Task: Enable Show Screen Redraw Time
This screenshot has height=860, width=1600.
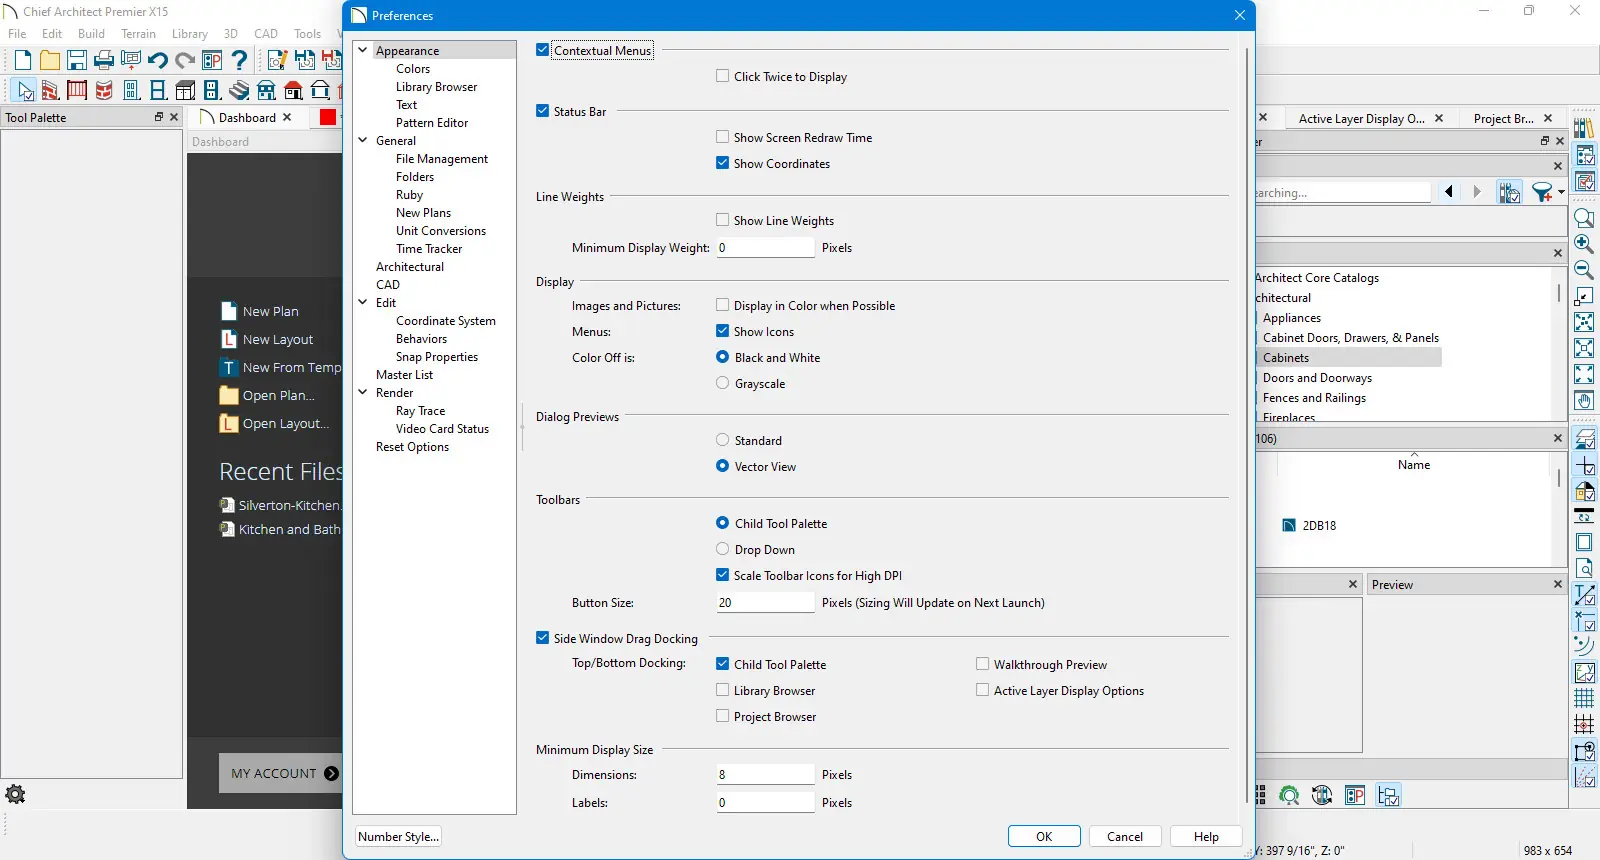Action: point(723,137)
